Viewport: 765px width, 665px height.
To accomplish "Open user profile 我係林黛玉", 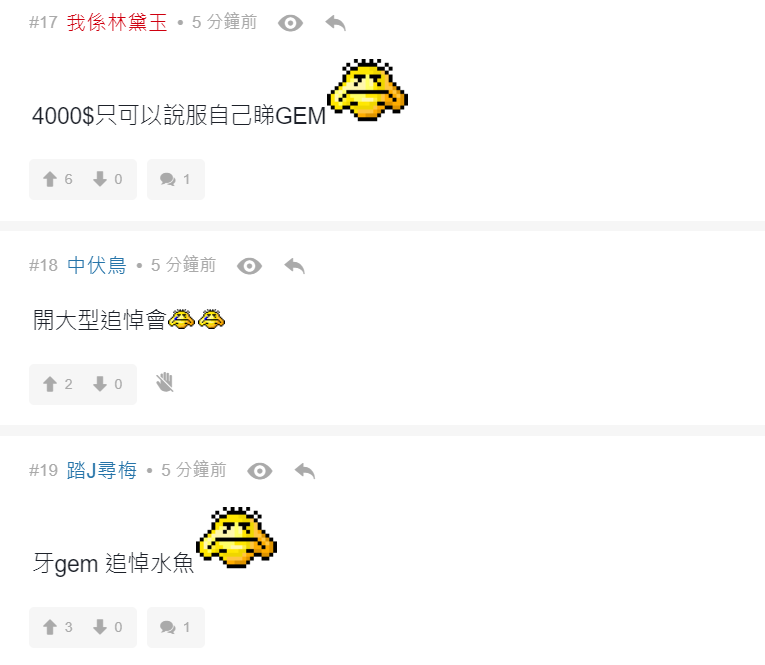I will pos(117,23).
